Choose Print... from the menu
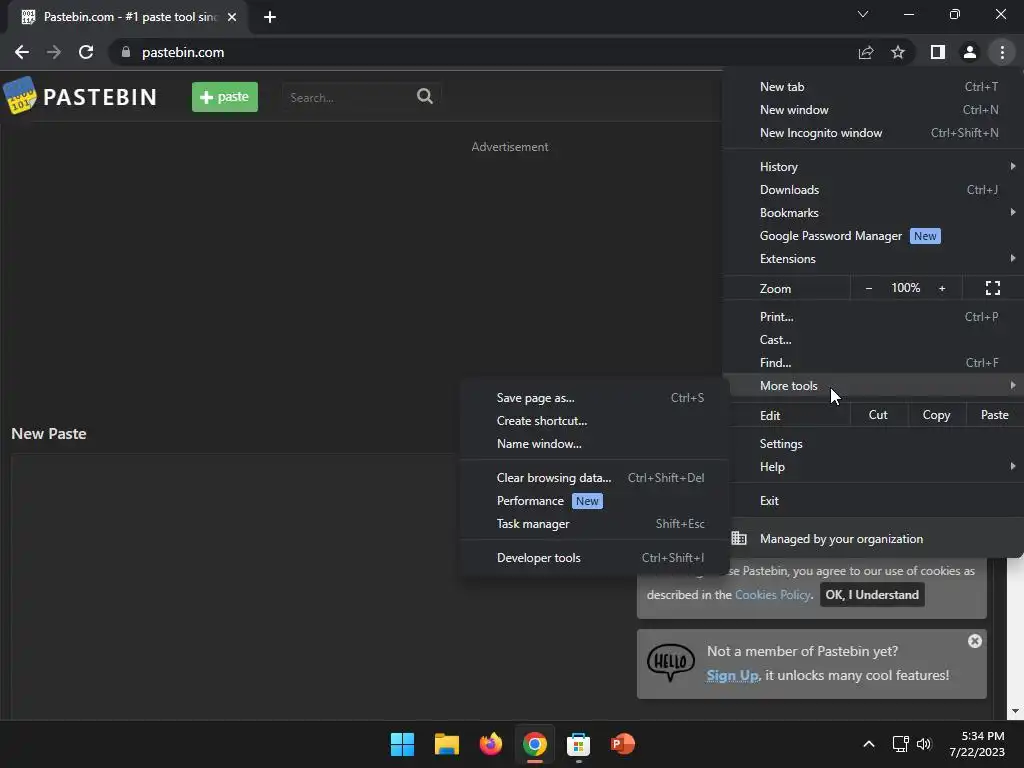 (x=873, y=317)
